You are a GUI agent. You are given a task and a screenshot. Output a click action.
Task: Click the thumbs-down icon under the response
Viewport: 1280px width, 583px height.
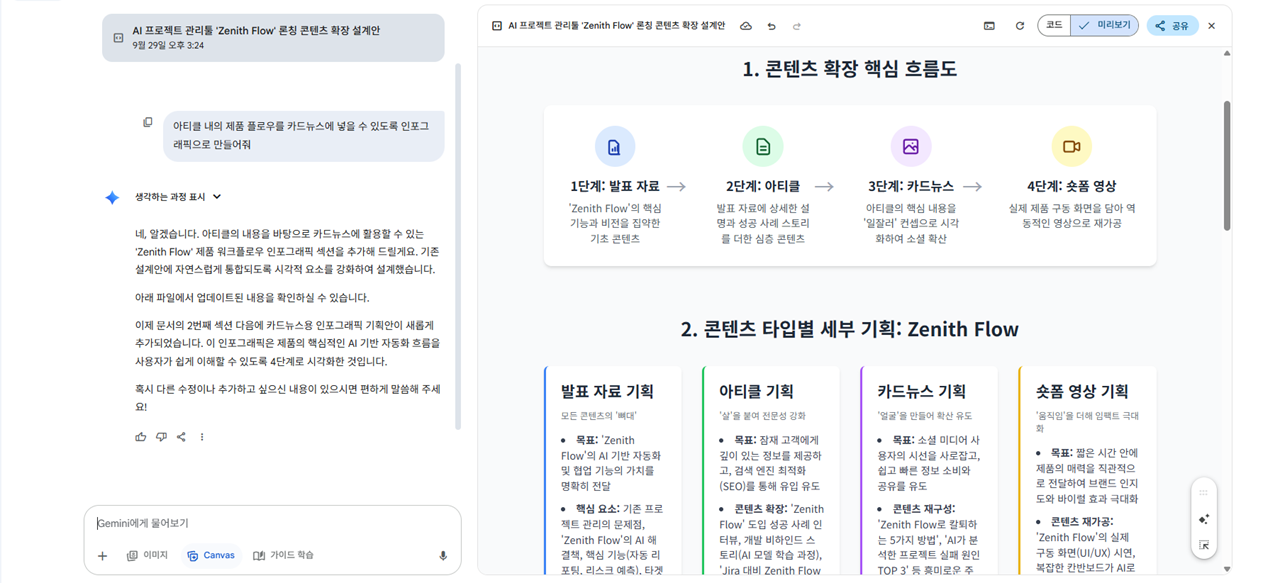161,437
